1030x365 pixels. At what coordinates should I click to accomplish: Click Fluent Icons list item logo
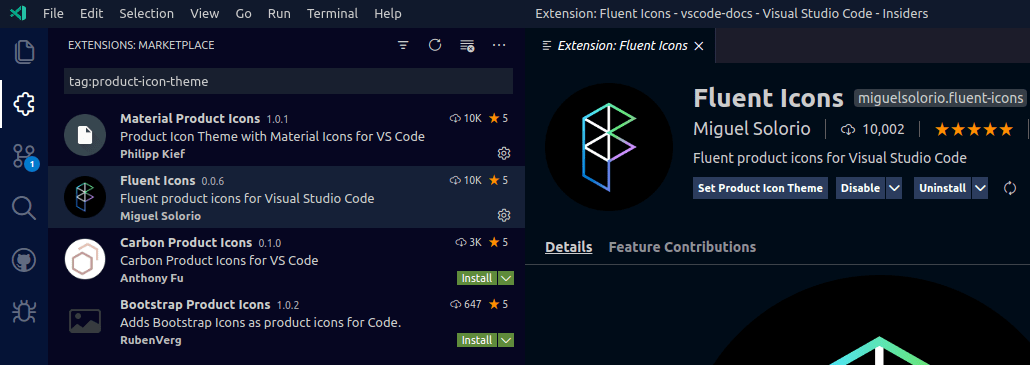(85, 197)
